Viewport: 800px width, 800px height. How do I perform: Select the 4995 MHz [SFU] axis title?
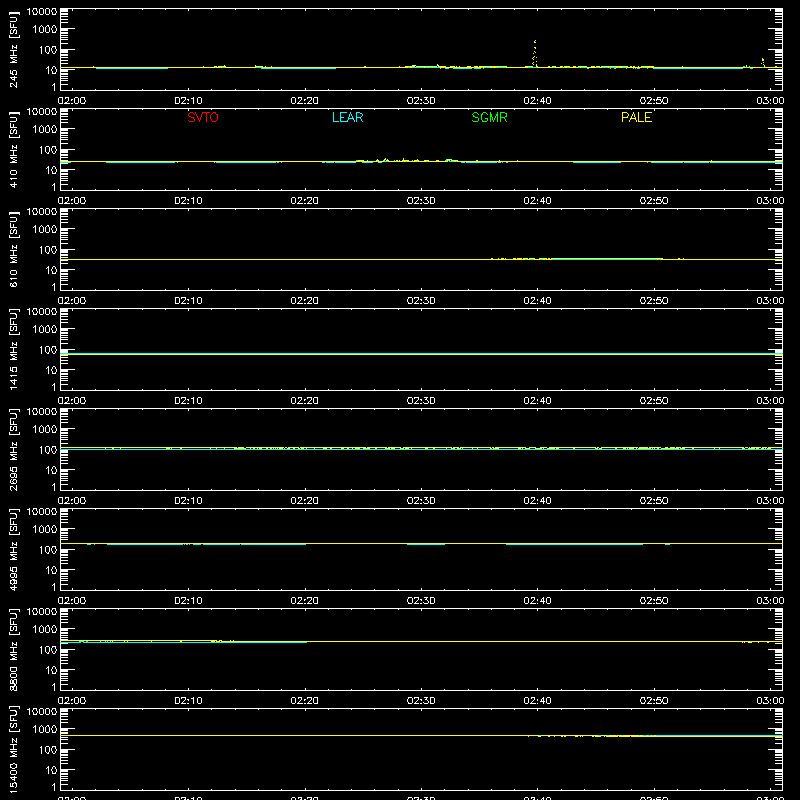pos(13,550)
